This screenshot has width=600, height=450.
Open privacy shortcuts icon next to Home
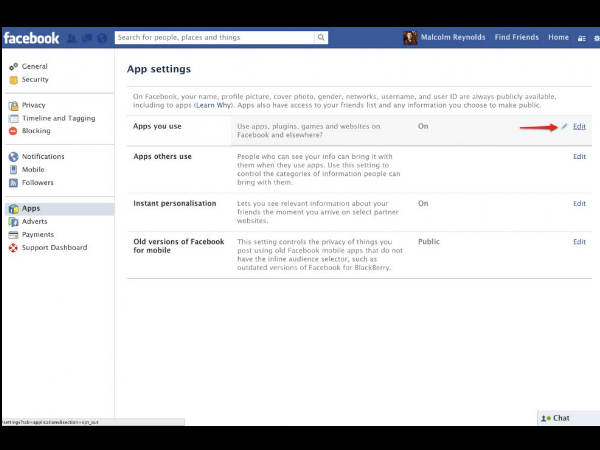(582, 38)
